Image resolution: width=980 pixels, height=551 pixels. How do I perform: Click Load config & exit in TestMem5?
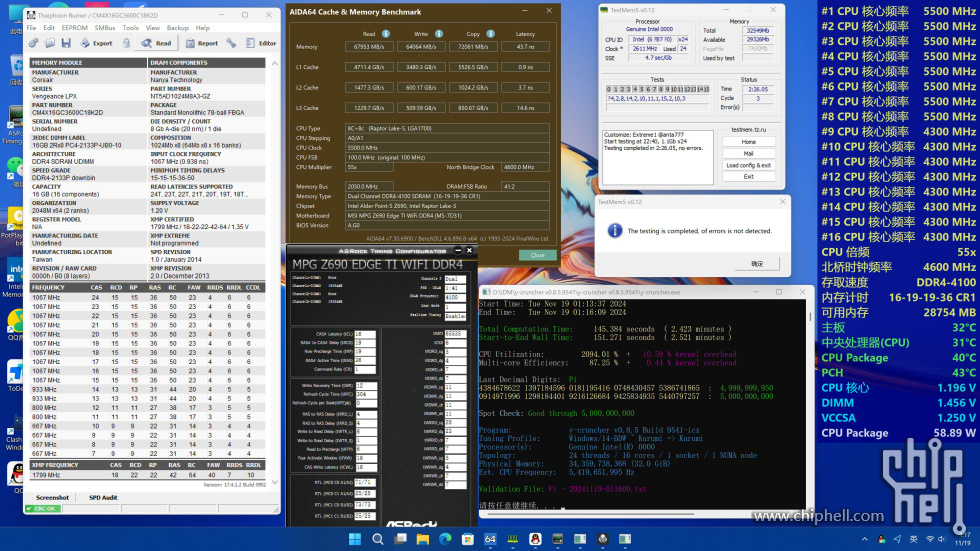(749, 166)
